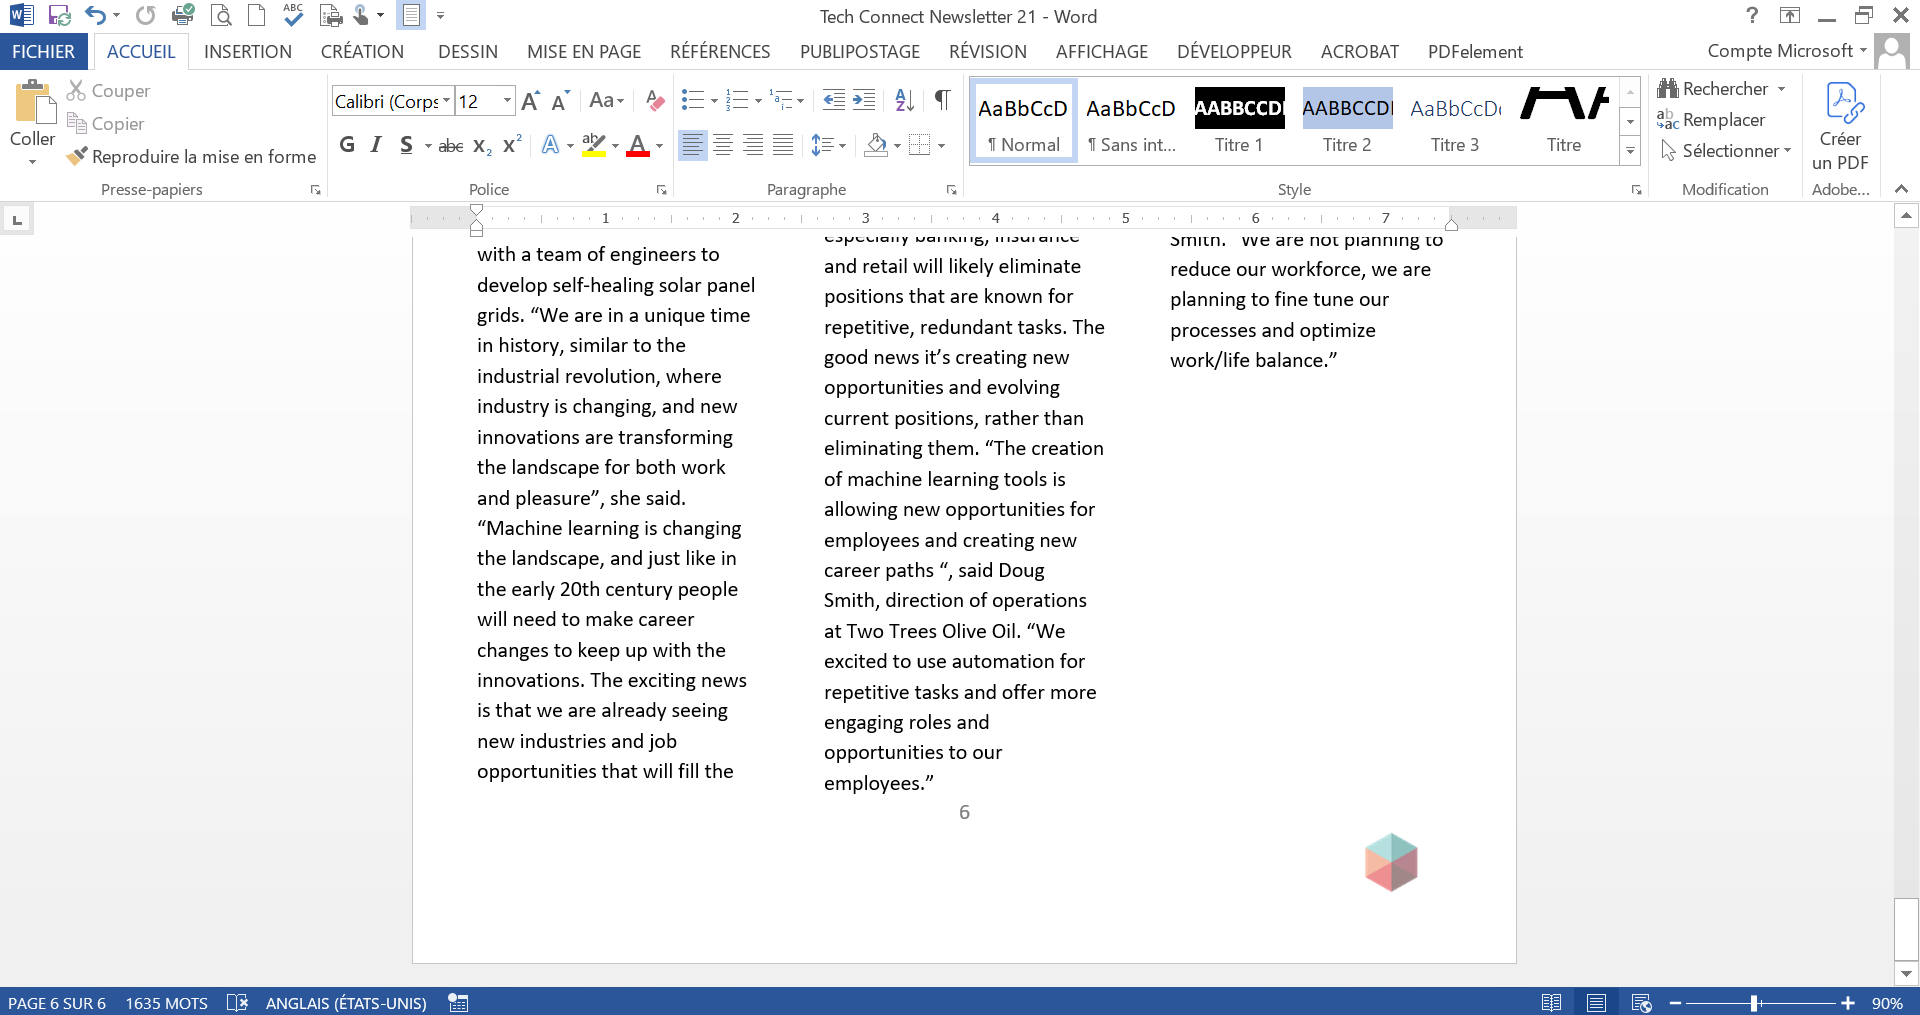
Task: Click the ANGLAIS (ÉTATS-UNIS) language indicator
Action: click(x=346, y=1002)
